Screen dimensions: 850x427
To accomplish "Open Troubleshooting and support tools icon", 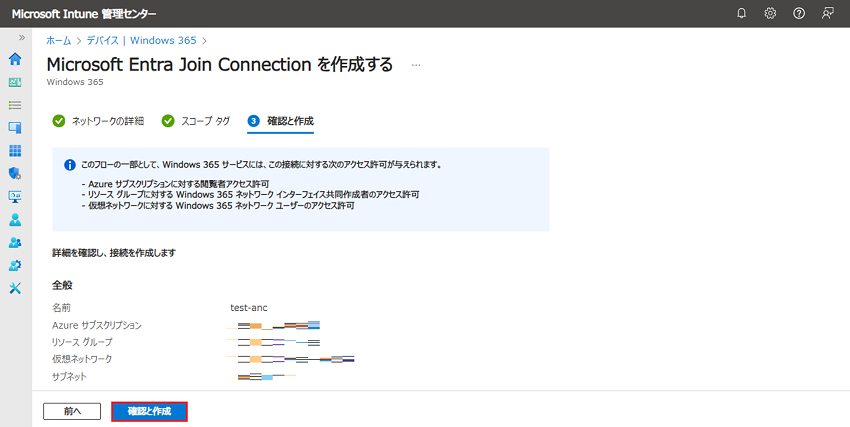I will click(x=15, y=288).
